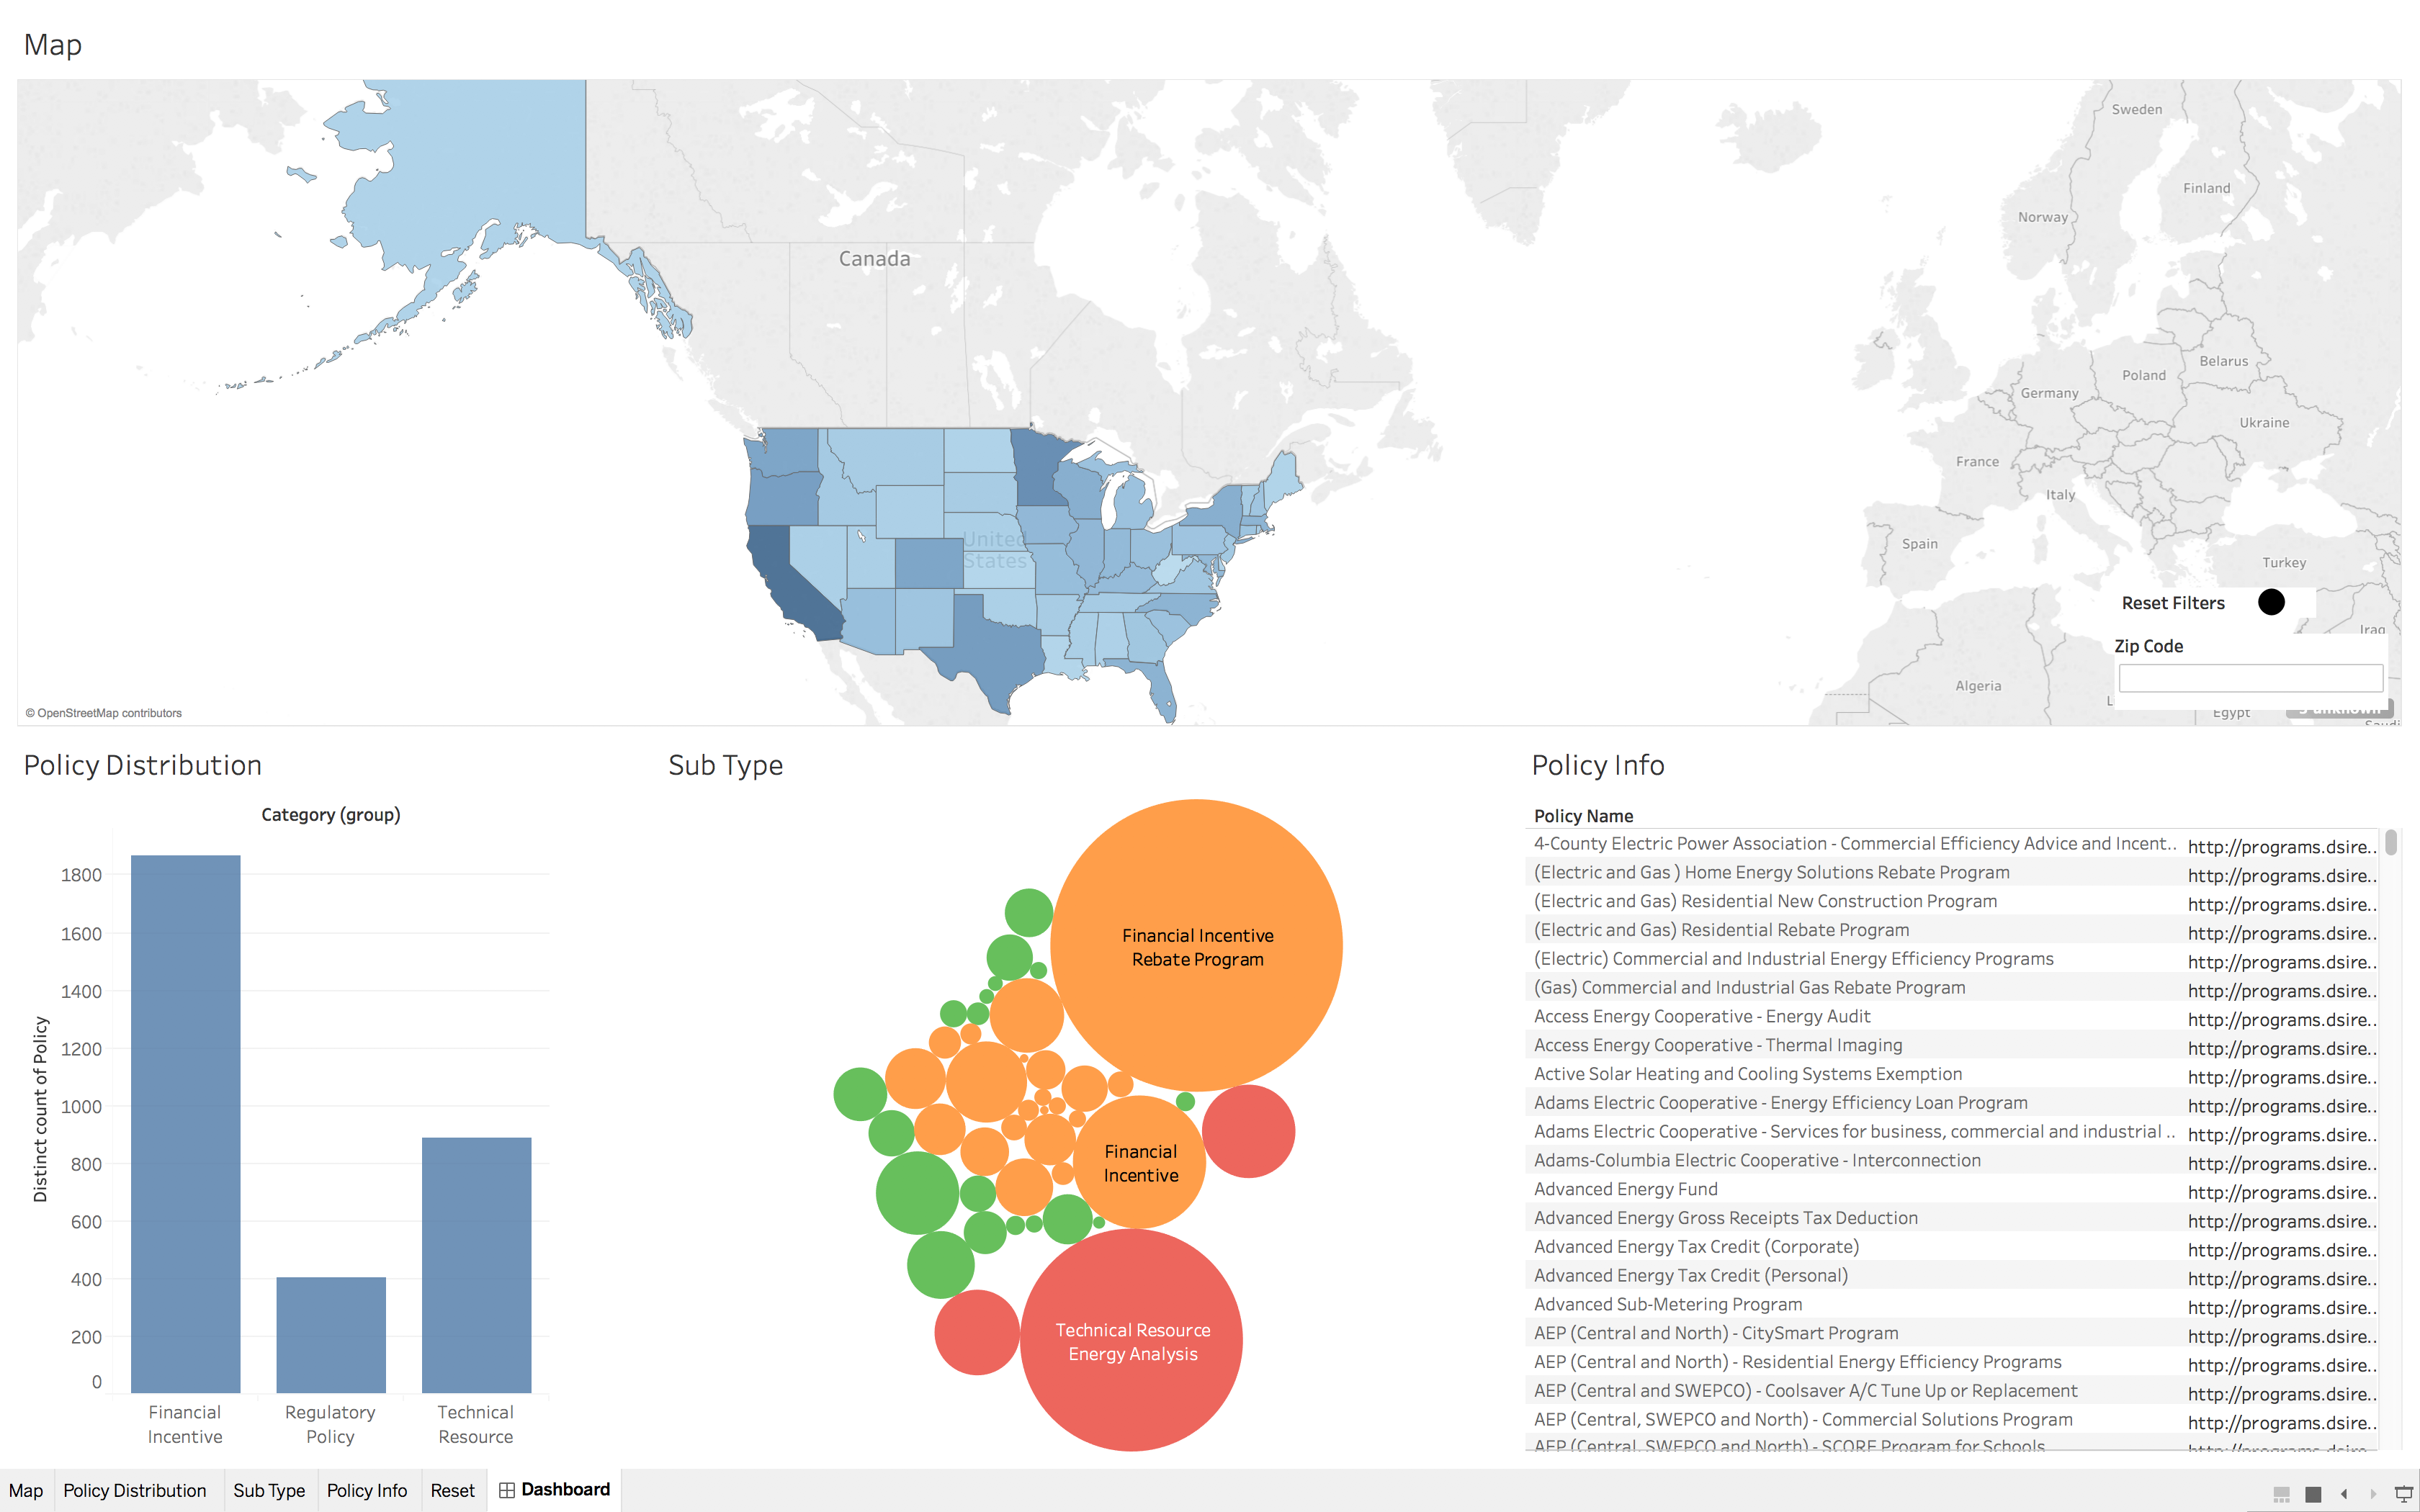Viewport: 2420px width, 1512px height.
Task: Switch to the Policy Distribution tab
Action: click(x=134, y=1490)
